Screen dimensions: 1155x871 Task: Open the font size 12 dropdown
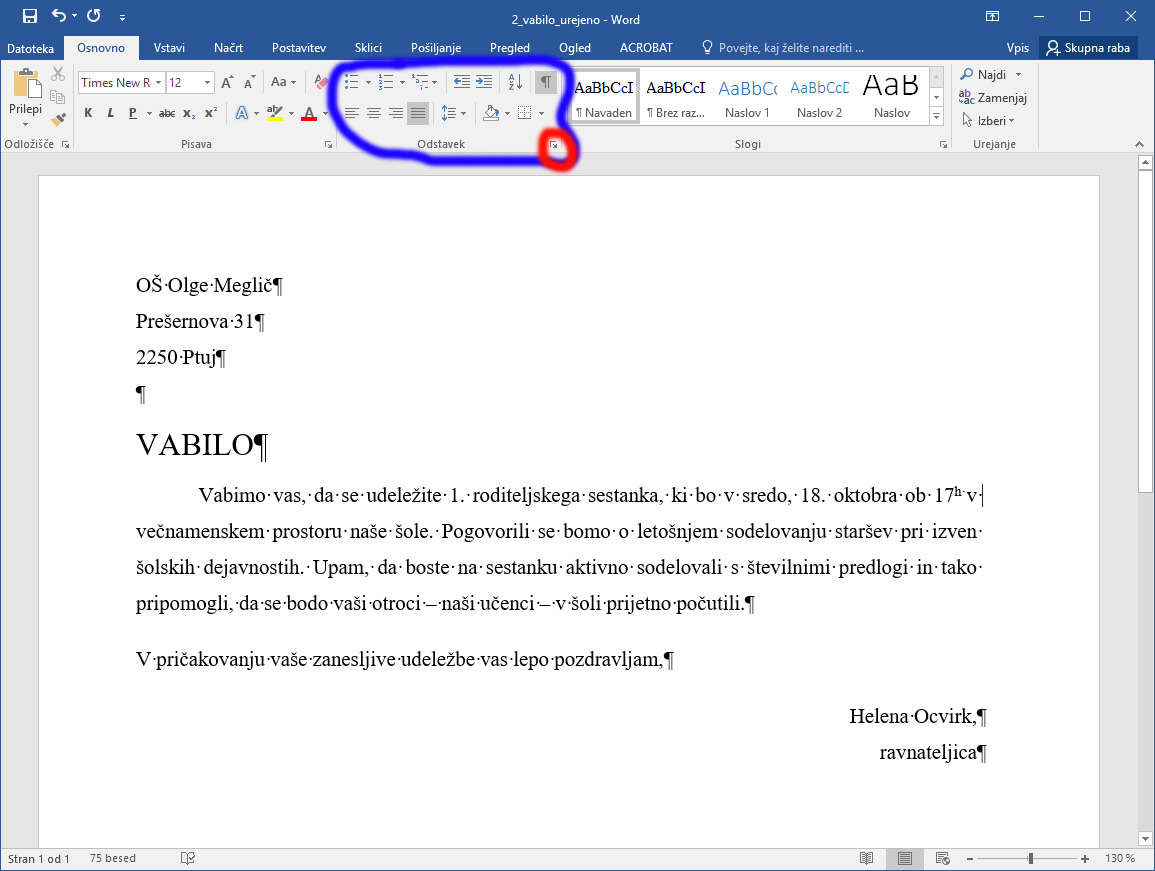click(207, 83)
